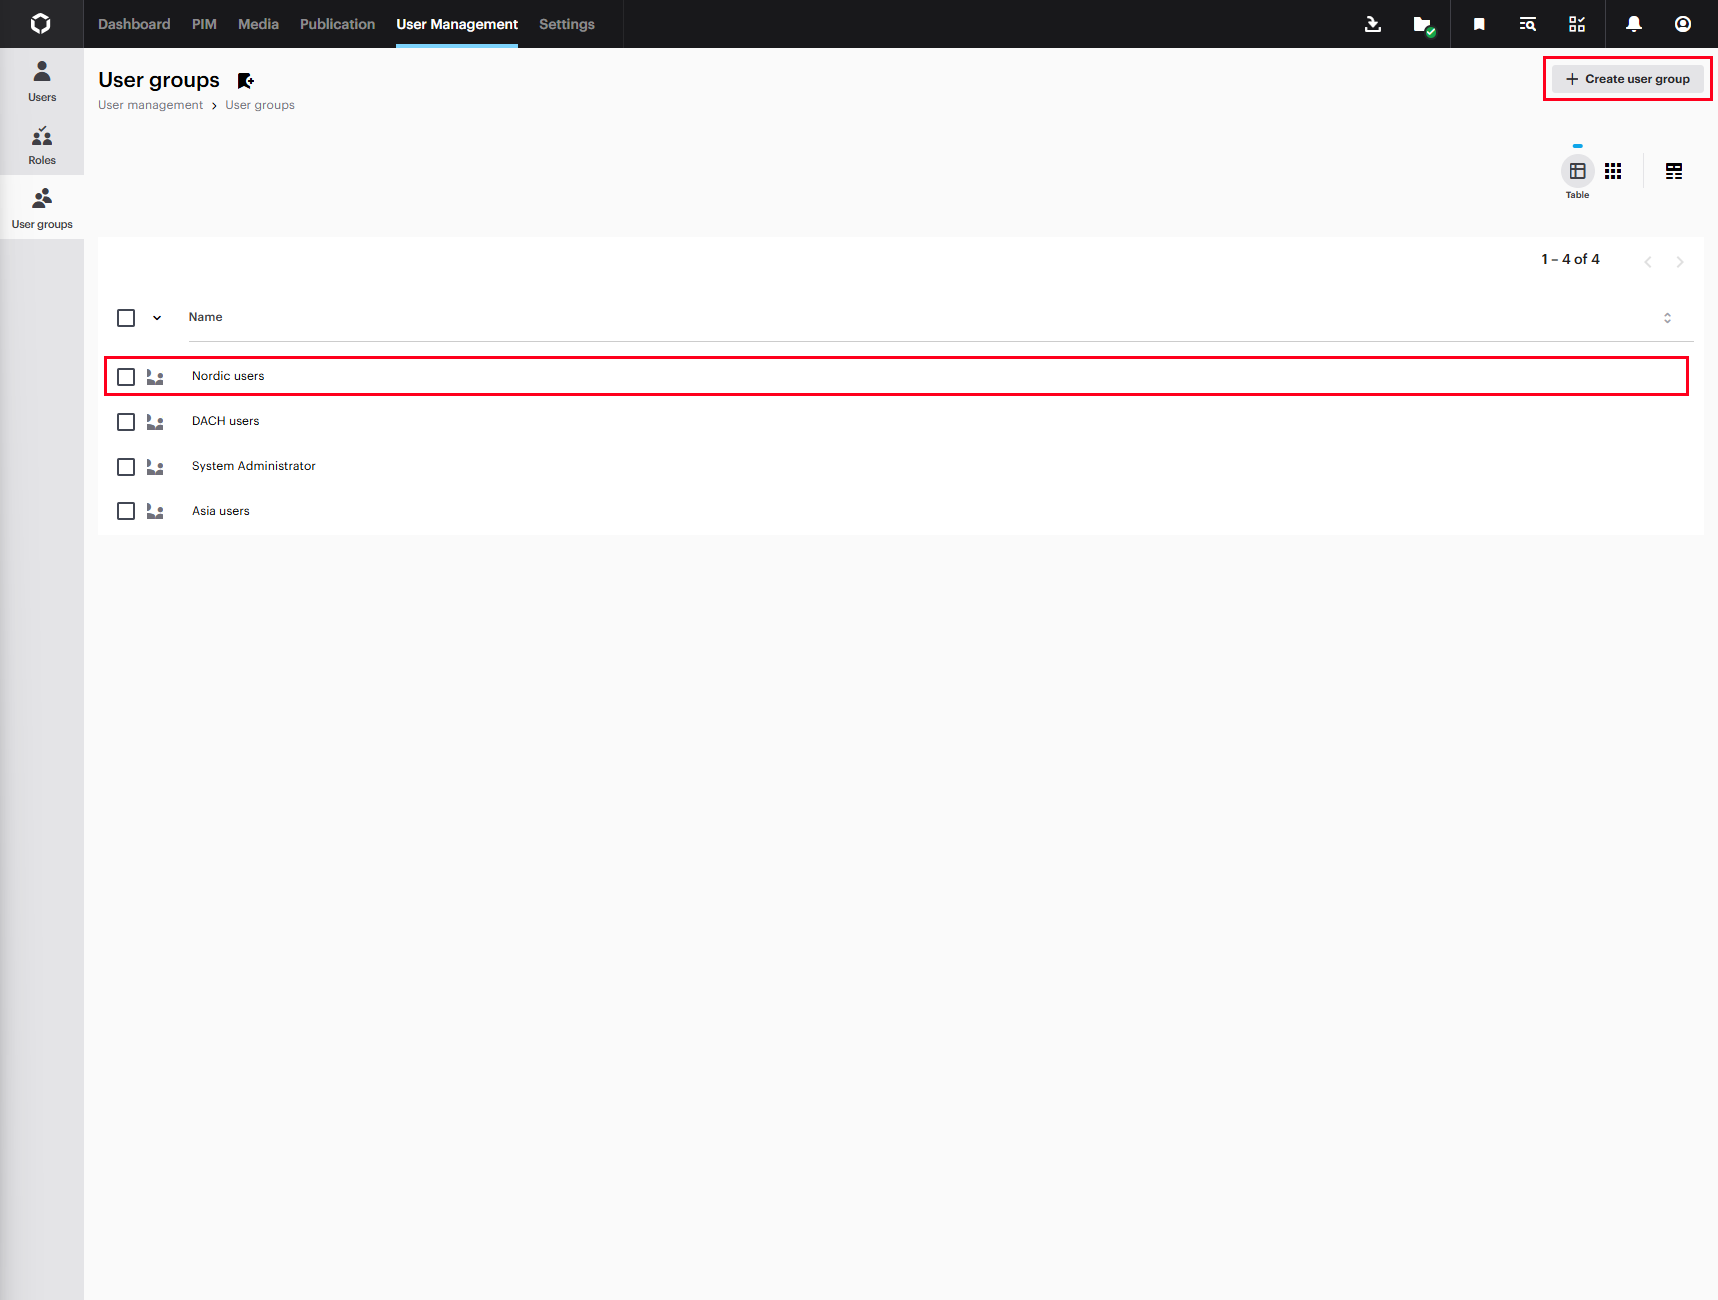Go to Users in the sidebar
This screenshot has height=1300, width=1718.
point(42,81)
